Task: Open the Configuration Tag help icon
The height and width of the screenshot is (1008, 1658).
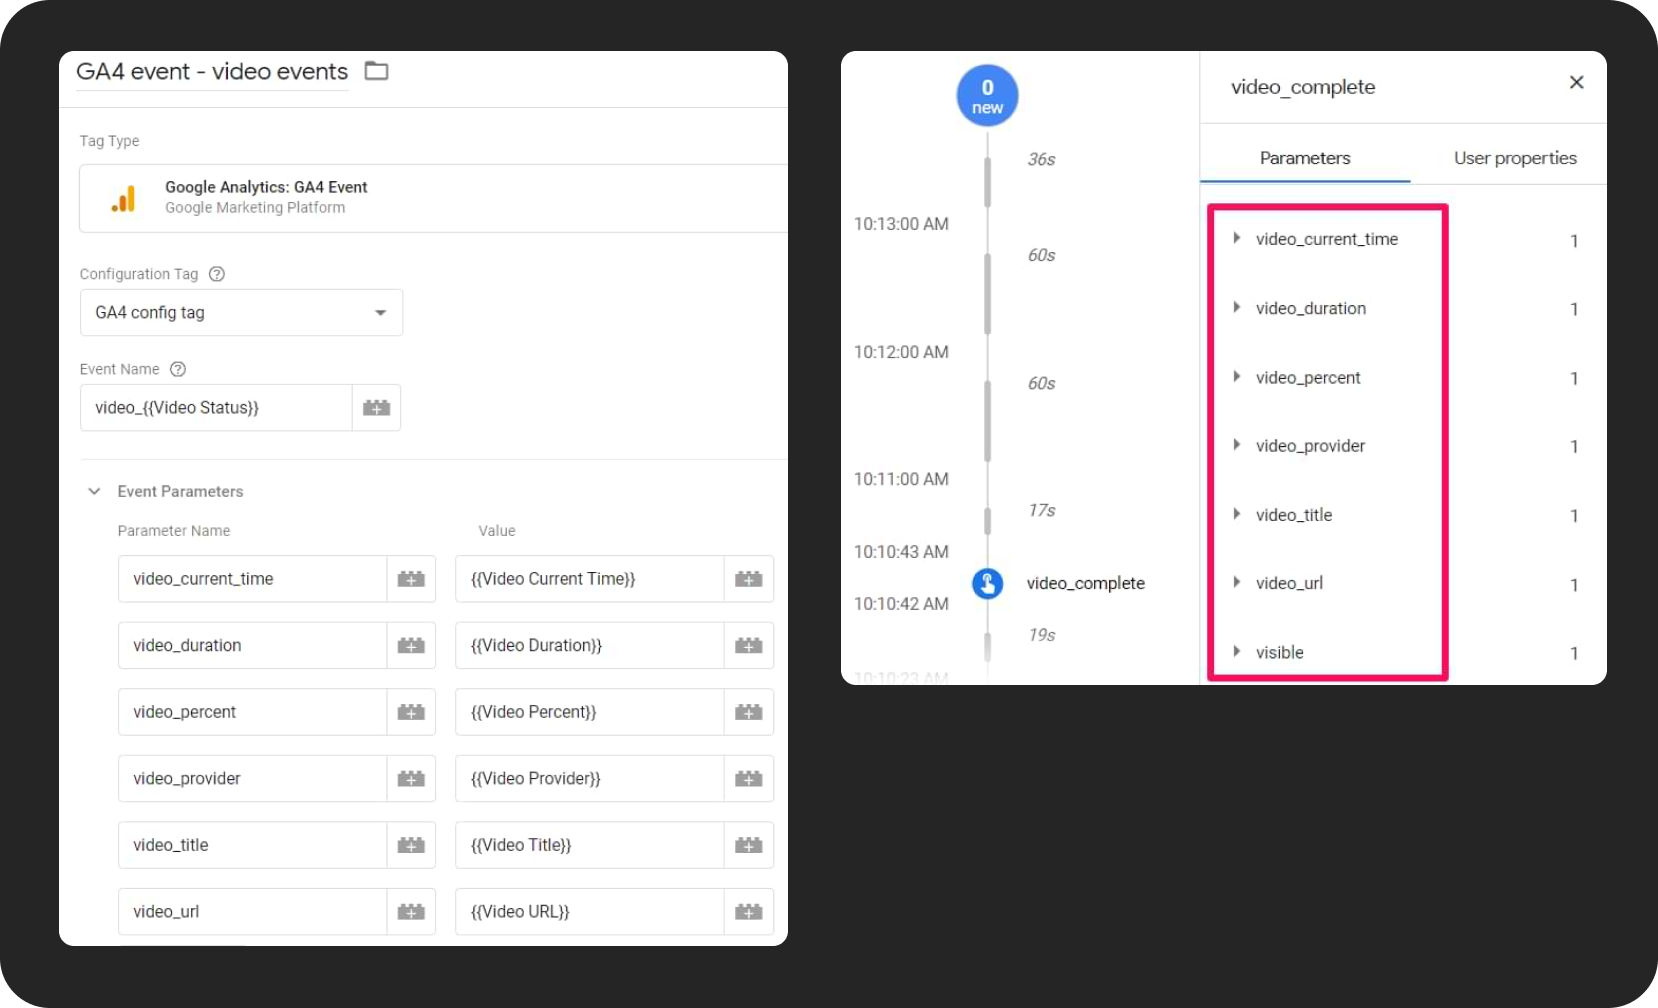Action: [217, 274]
